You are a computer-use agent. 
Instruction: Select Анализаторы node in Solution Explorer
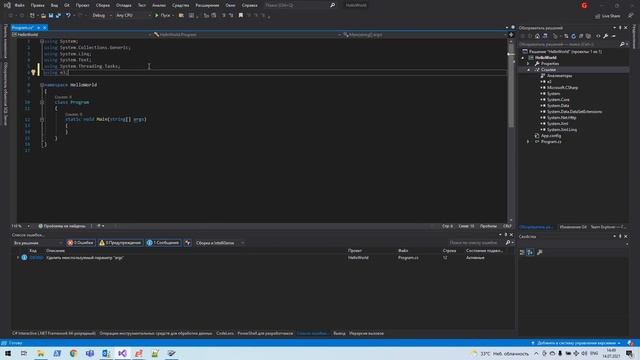pos(559,76)
